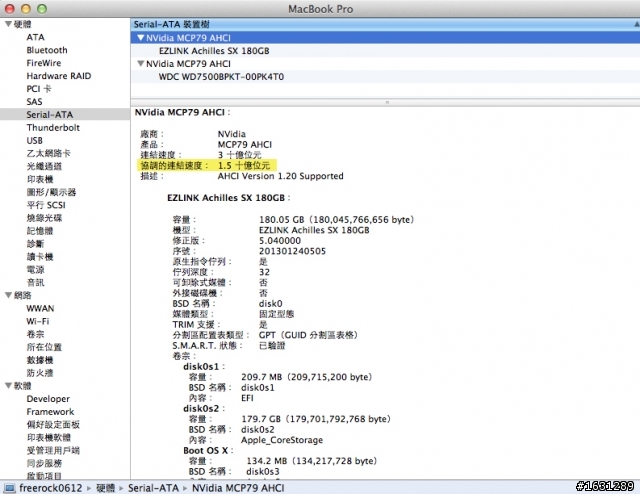
Task: Select Hardware RAID in sidebar
Action: tap(59, 76)
